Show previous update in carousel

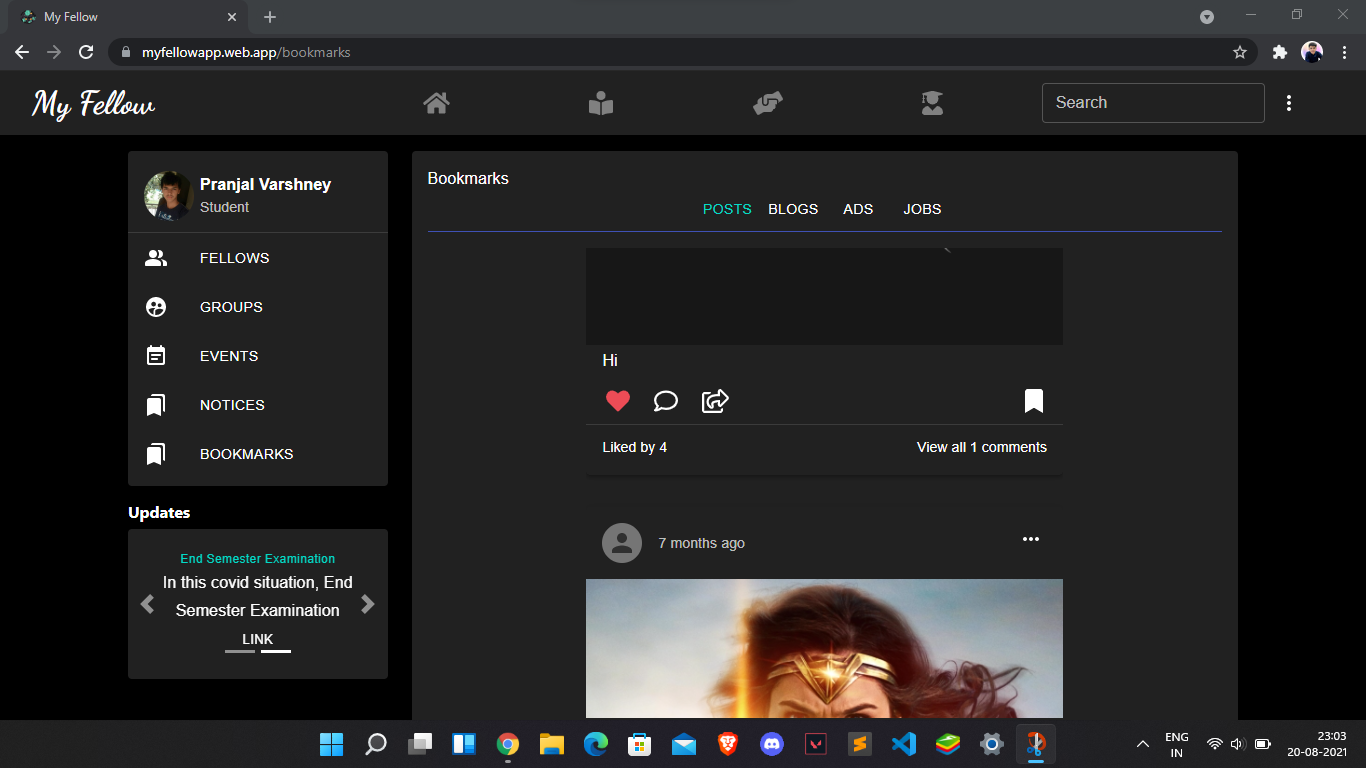point(148,604)
